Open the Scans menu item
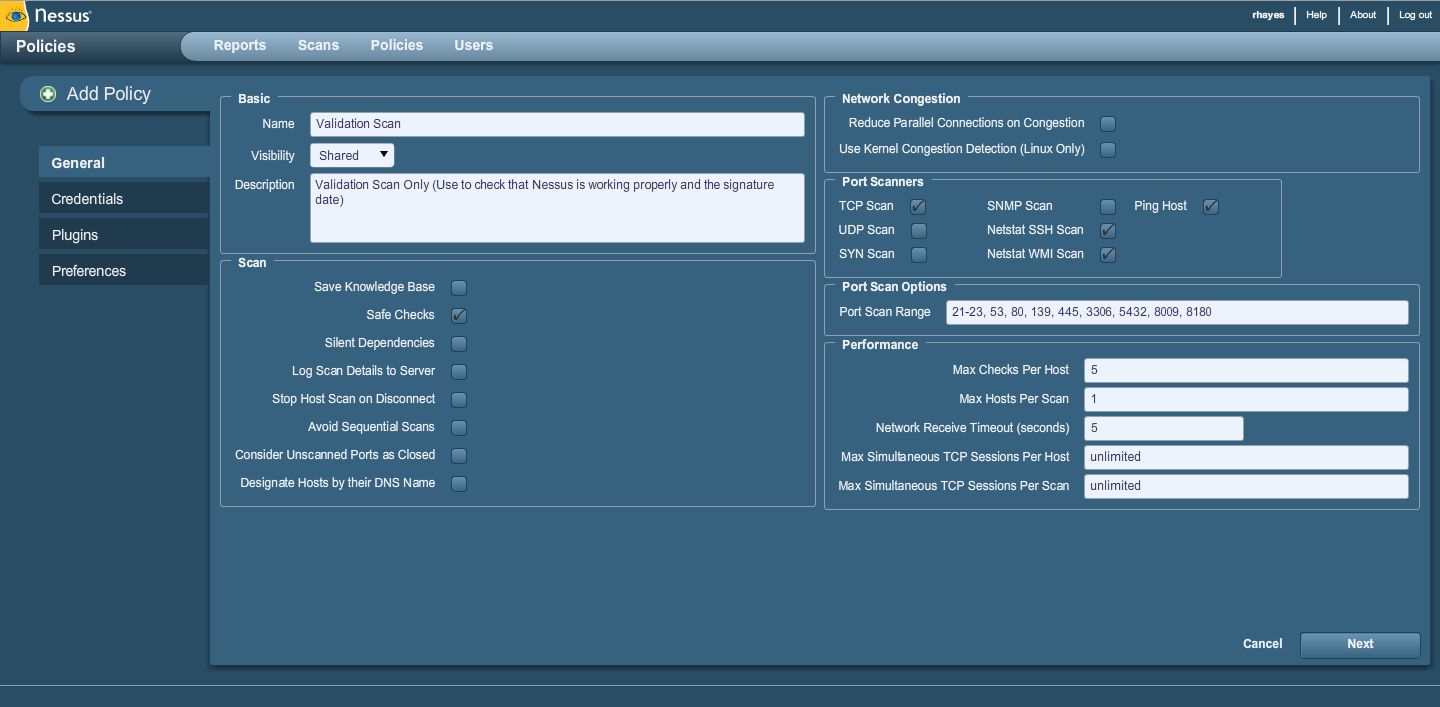Viewport: 1440px width, 707px height. (x=318, y=45)
